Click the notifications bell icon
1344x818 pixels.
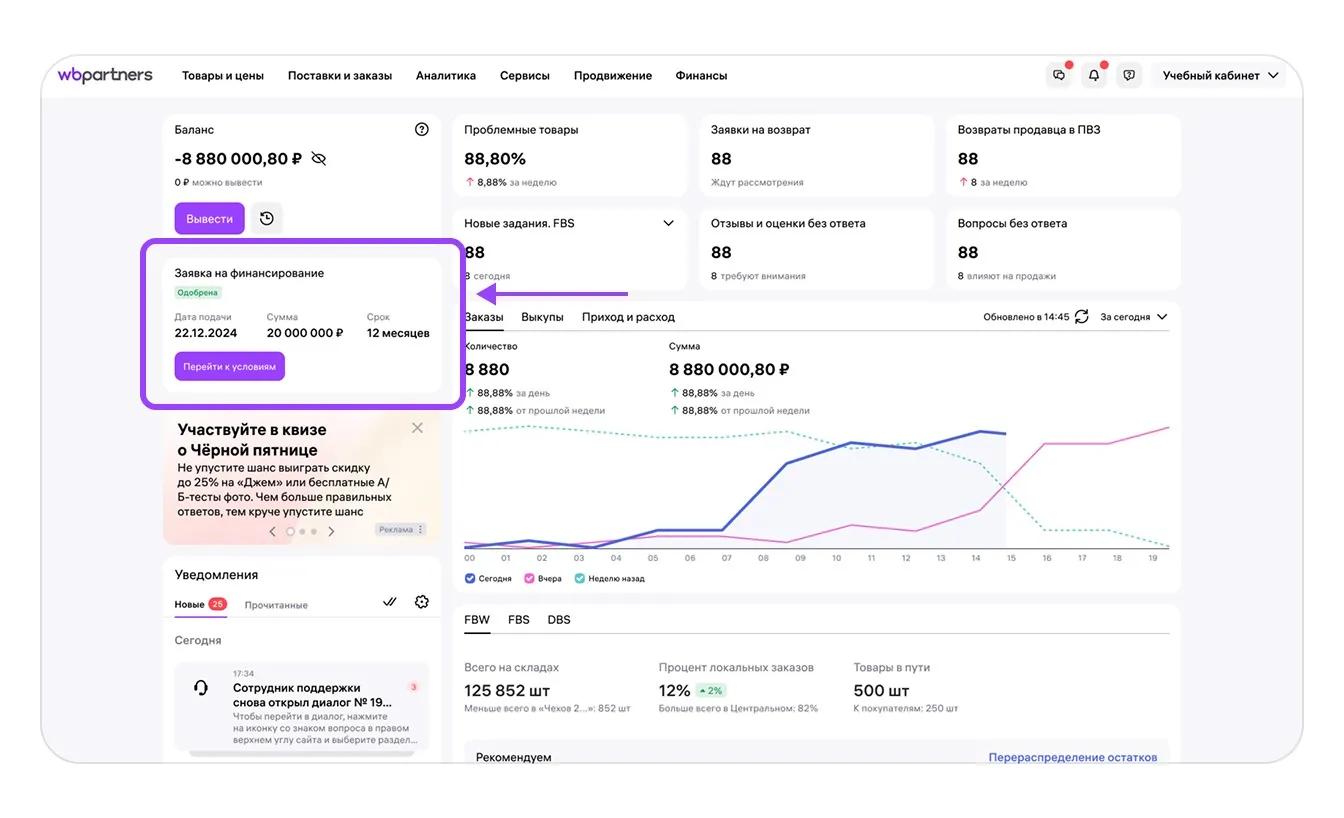(1094, 76)
